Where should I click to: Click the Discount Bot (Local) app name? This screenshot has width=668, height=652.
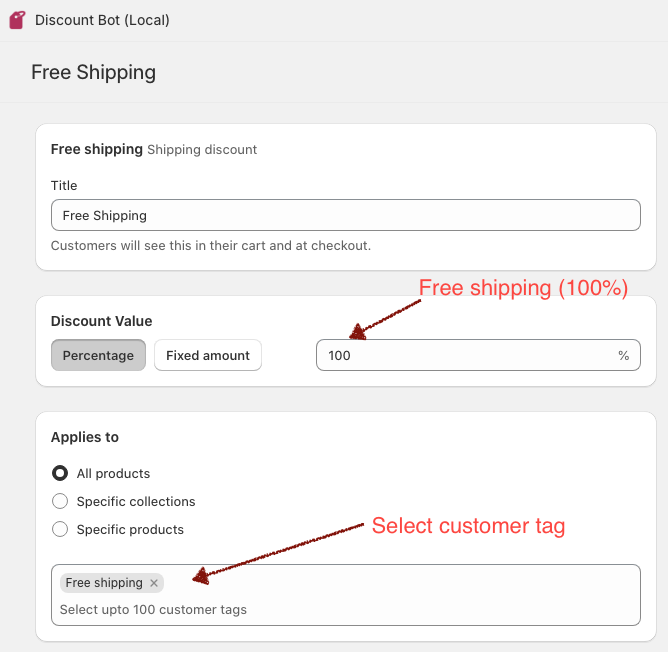[102, 20]
